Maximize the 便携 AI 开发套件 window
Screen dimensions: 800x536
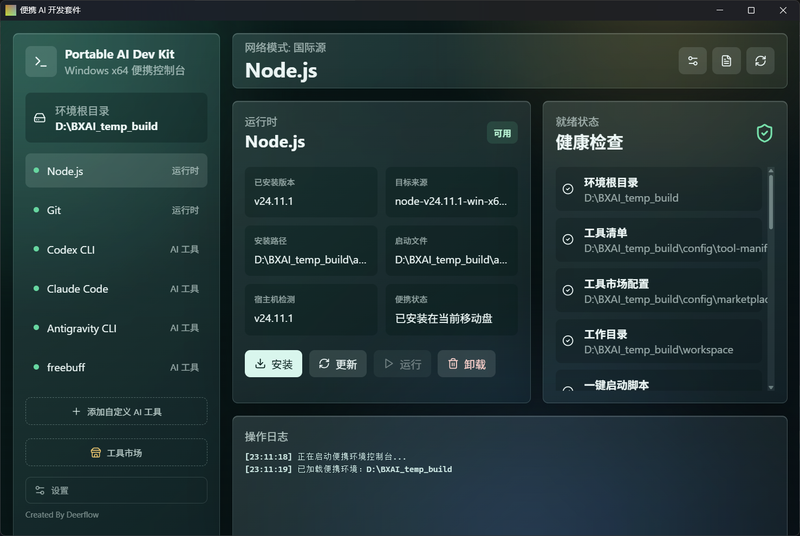(751, 10)
